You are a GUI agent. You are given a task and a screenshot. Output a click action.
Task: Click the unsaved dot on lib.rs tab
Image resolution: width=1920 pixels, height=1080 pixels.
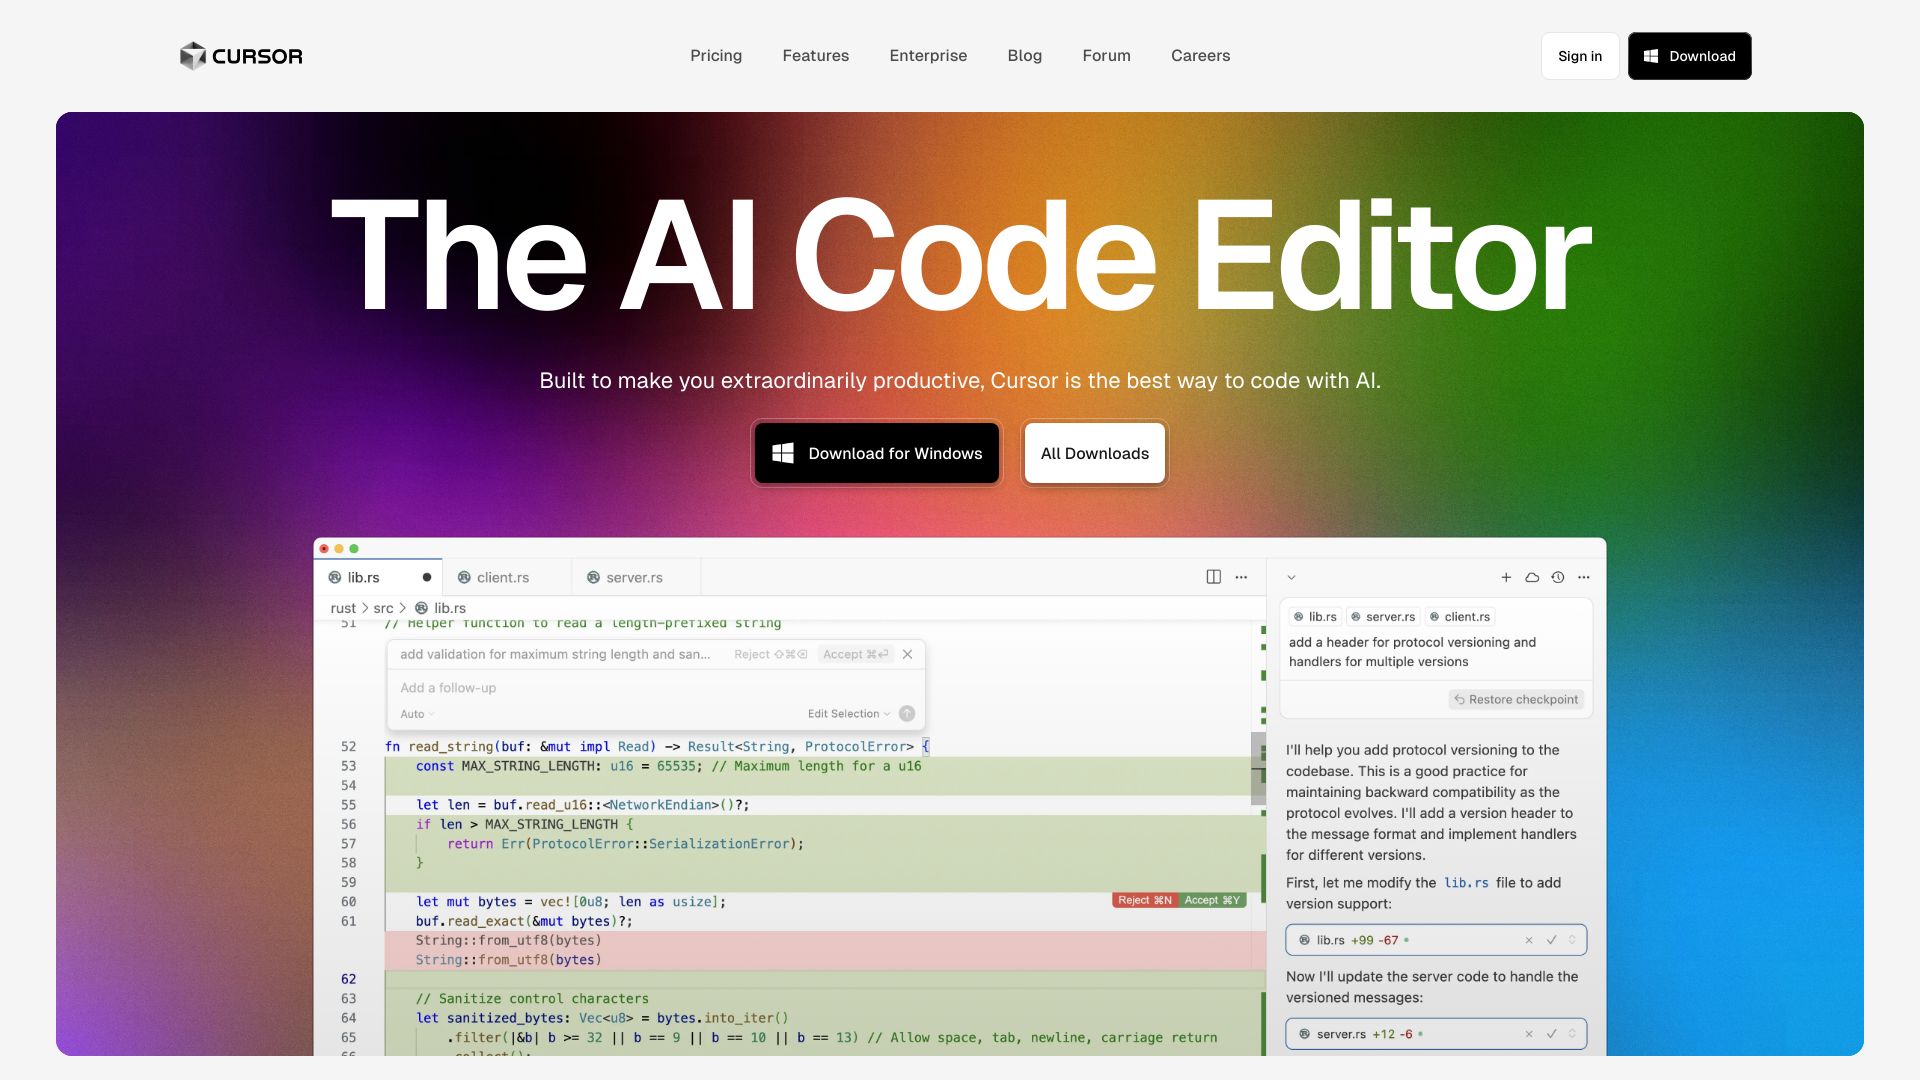[427, 577]
